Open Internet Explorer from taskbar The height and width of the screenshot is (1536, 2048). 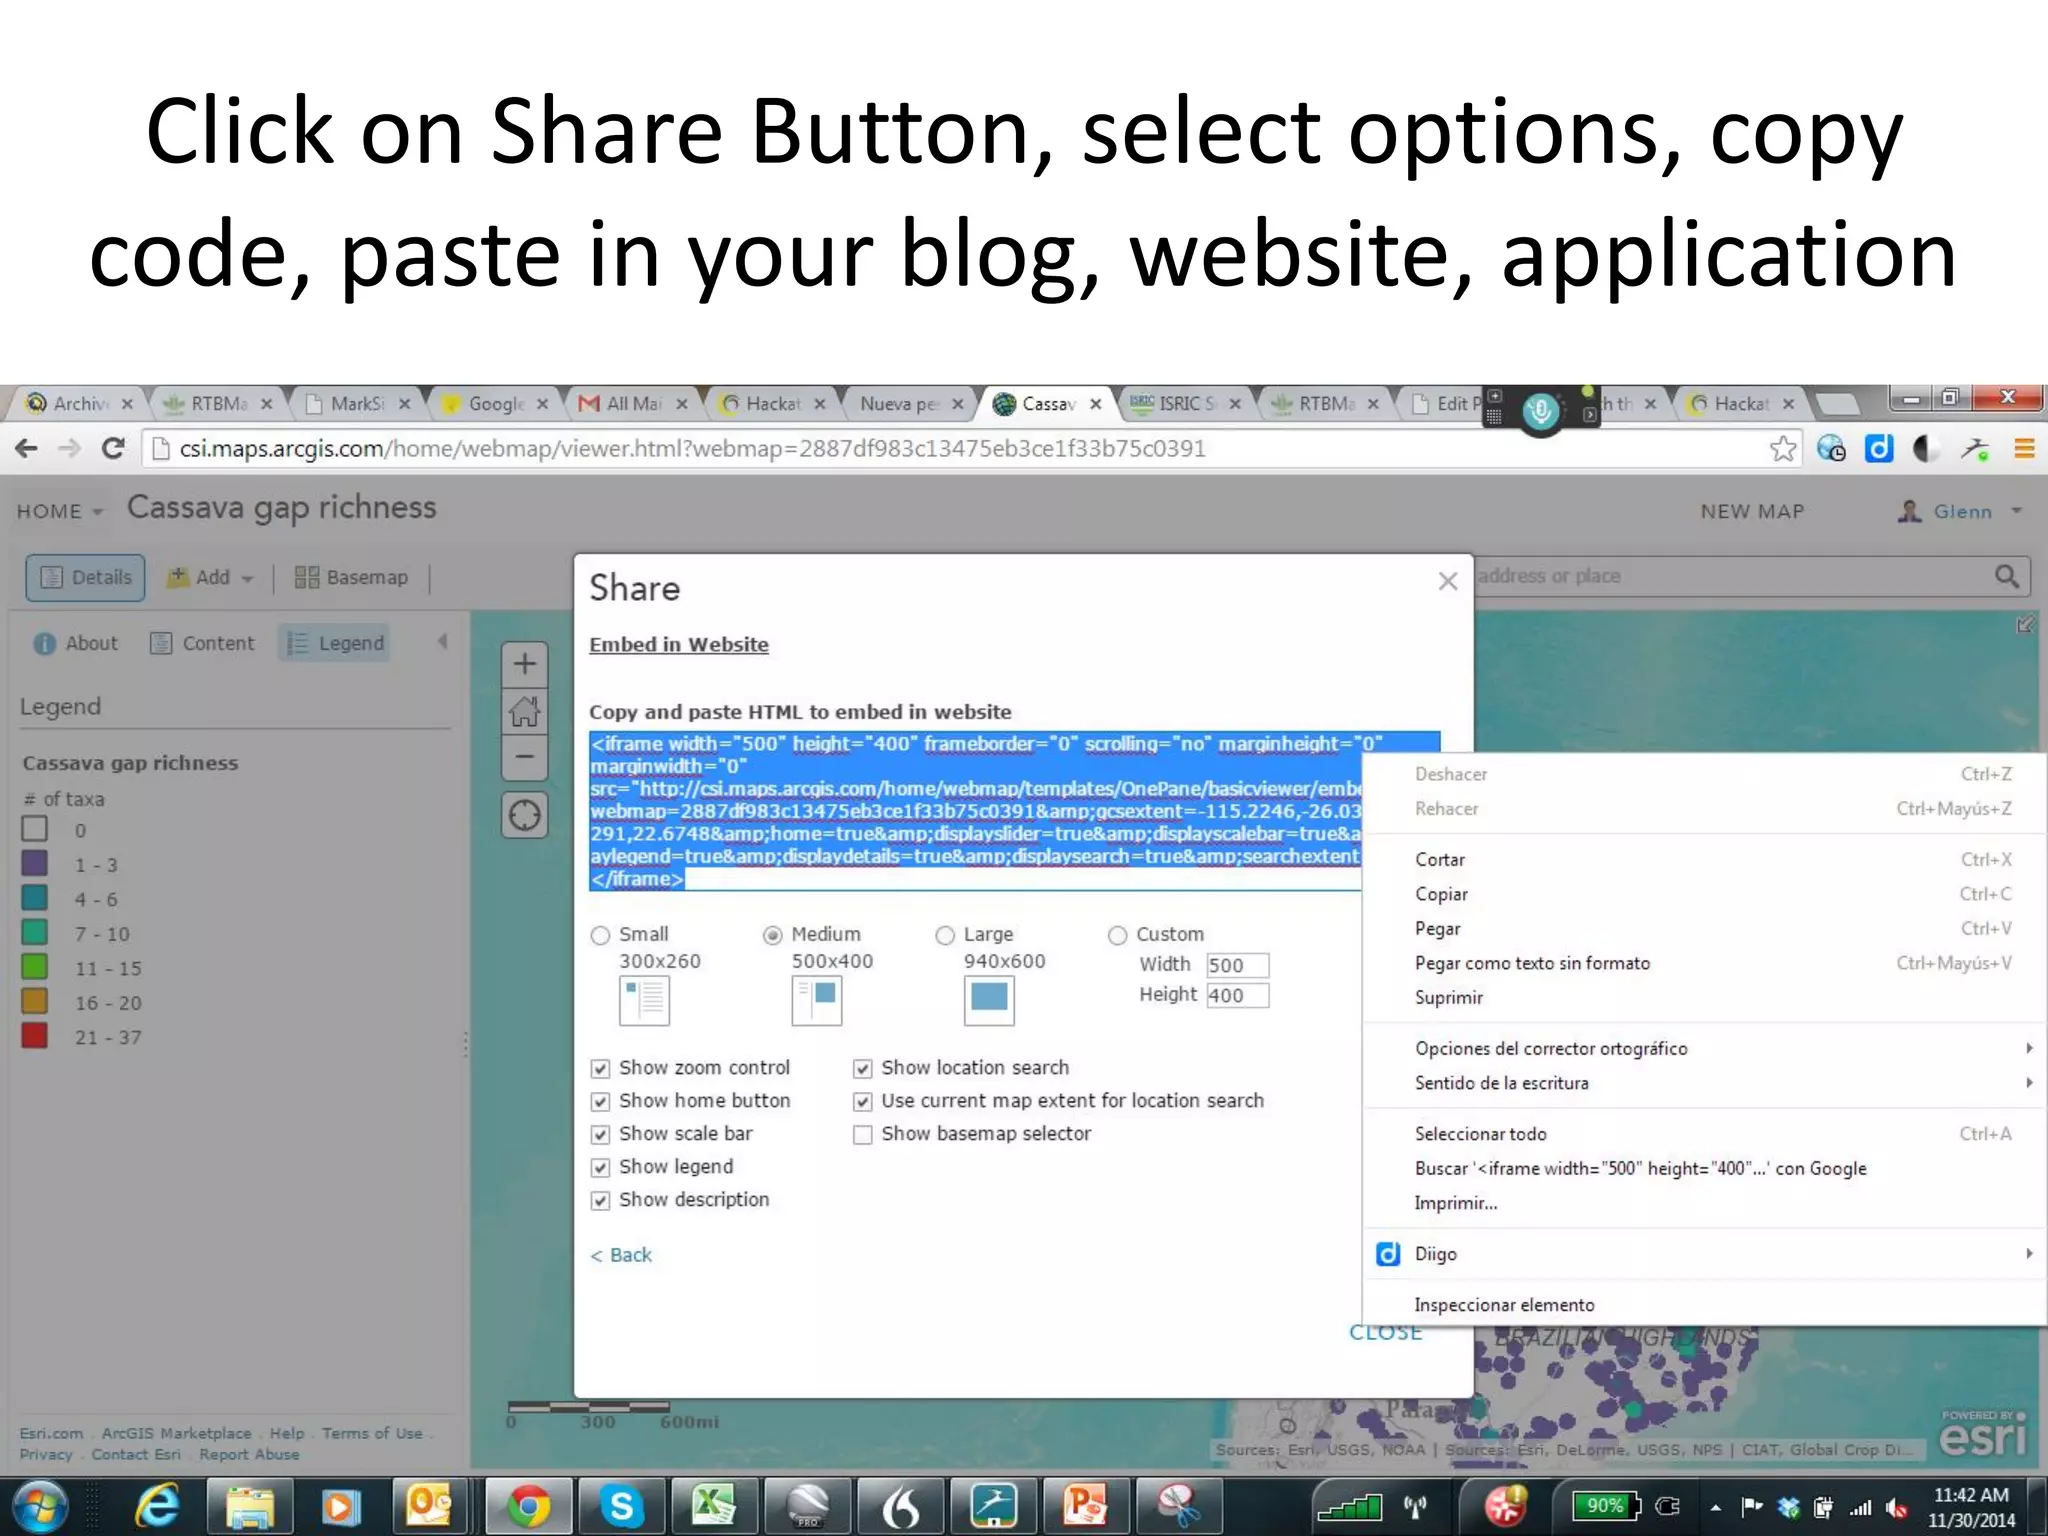click(x=158, y=1506)
